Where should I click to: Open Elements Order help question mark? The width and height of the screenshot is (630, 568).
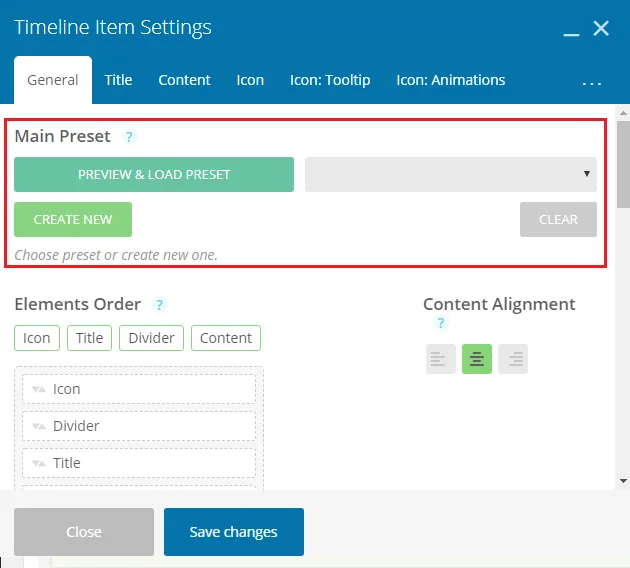(x=159, y=305)
